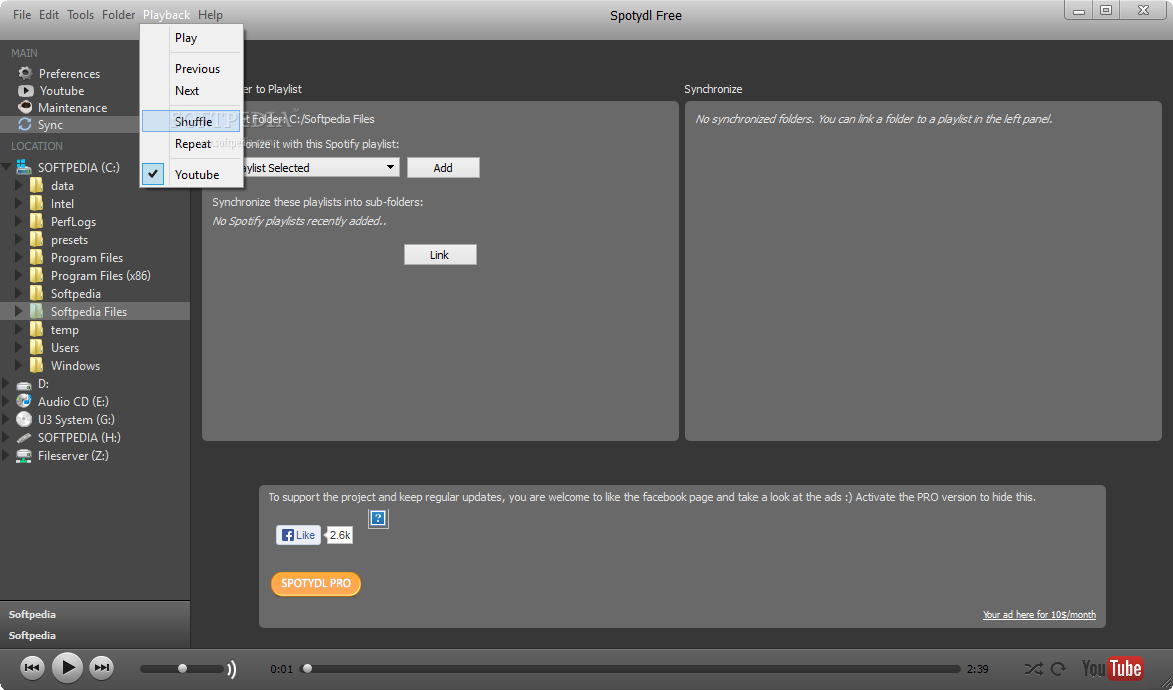
Task: Click the Add button beside playlist dropdown
Action: tap(443, 168)
